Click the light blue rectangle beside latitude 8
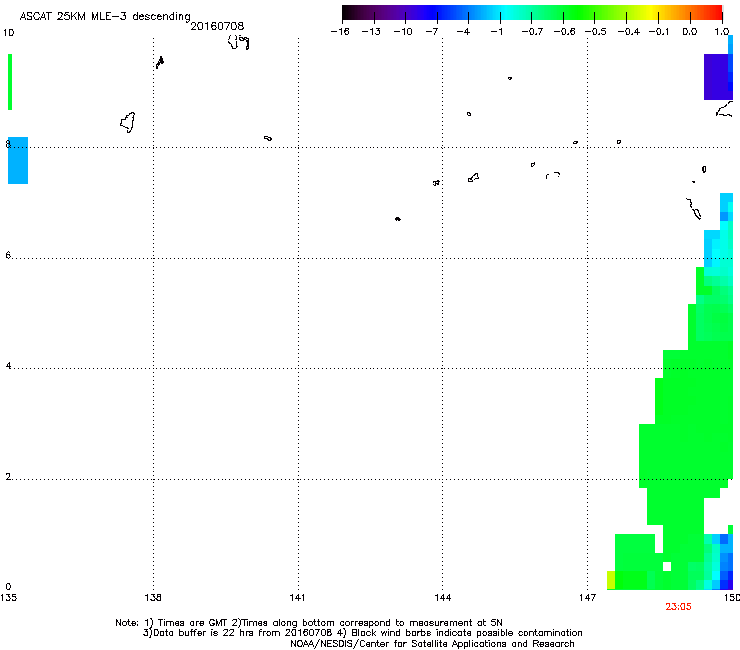Viewport: 740px width, 650px height. pos(18,160)
